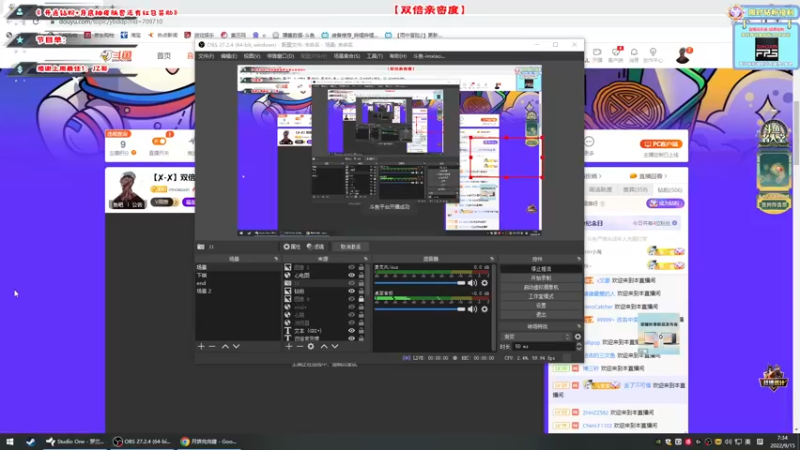Click 启动虚拟摄像机 button
Image resolution: width=800 pixels, height=450 pixels.
541,287
